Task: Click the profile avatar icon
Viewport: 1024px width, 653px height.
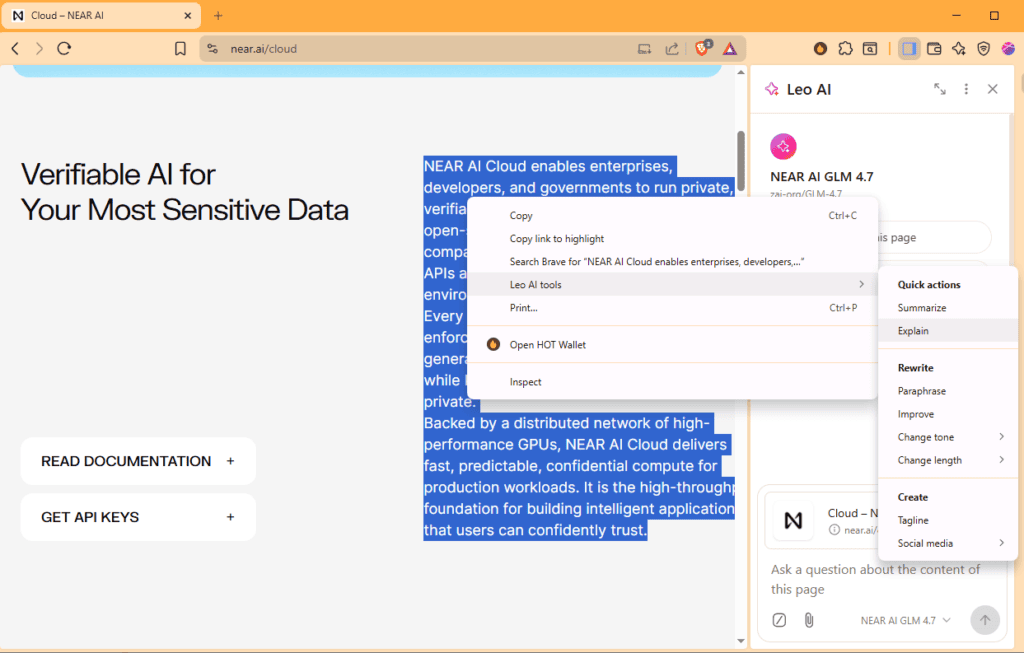Action: pyautogui.click(x=1008, y=48)
